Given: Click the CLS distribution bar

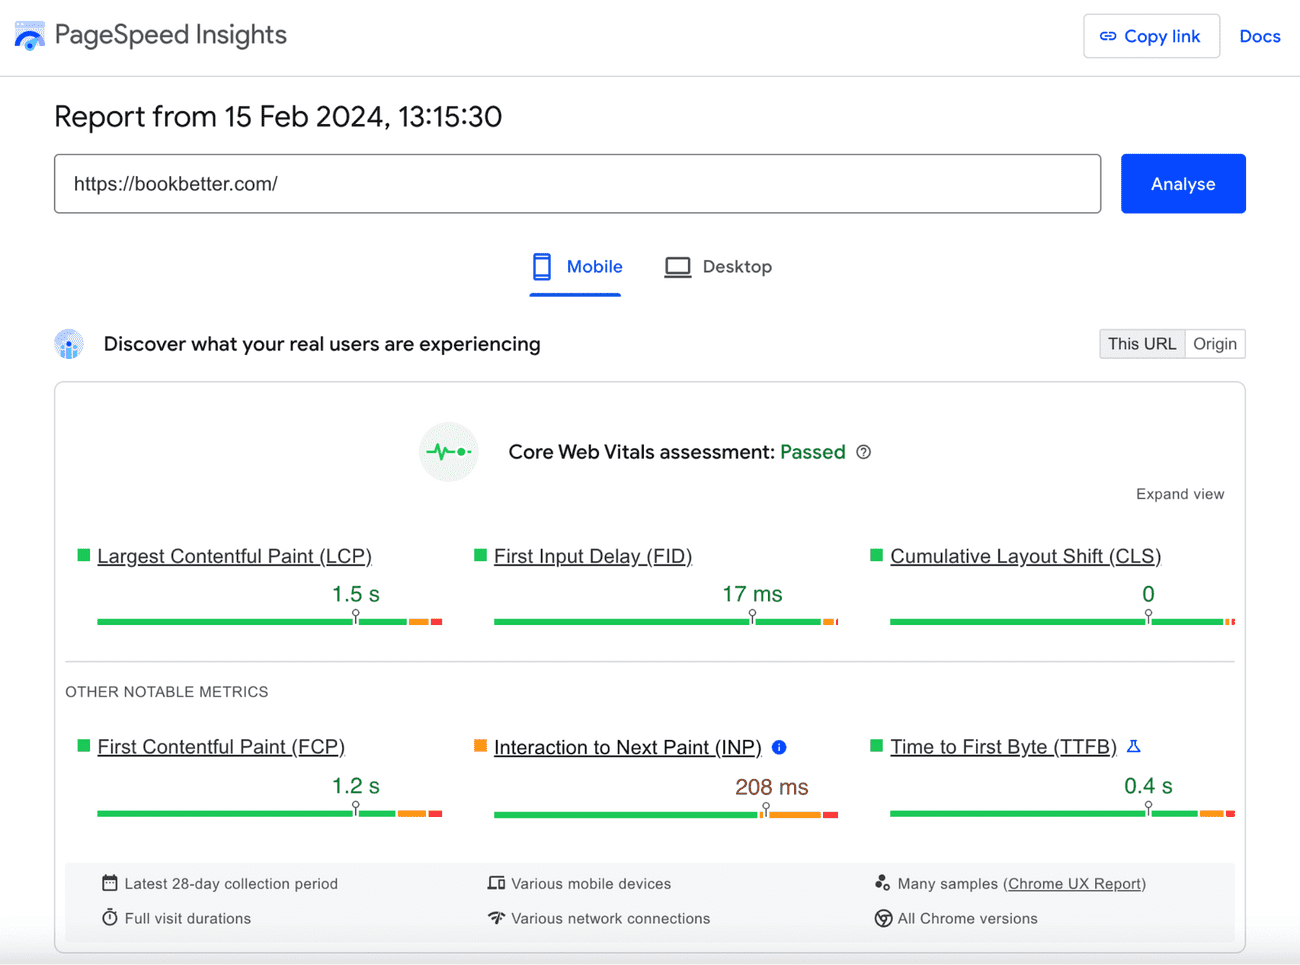Looking at the screenshot, I should 1062,622.
